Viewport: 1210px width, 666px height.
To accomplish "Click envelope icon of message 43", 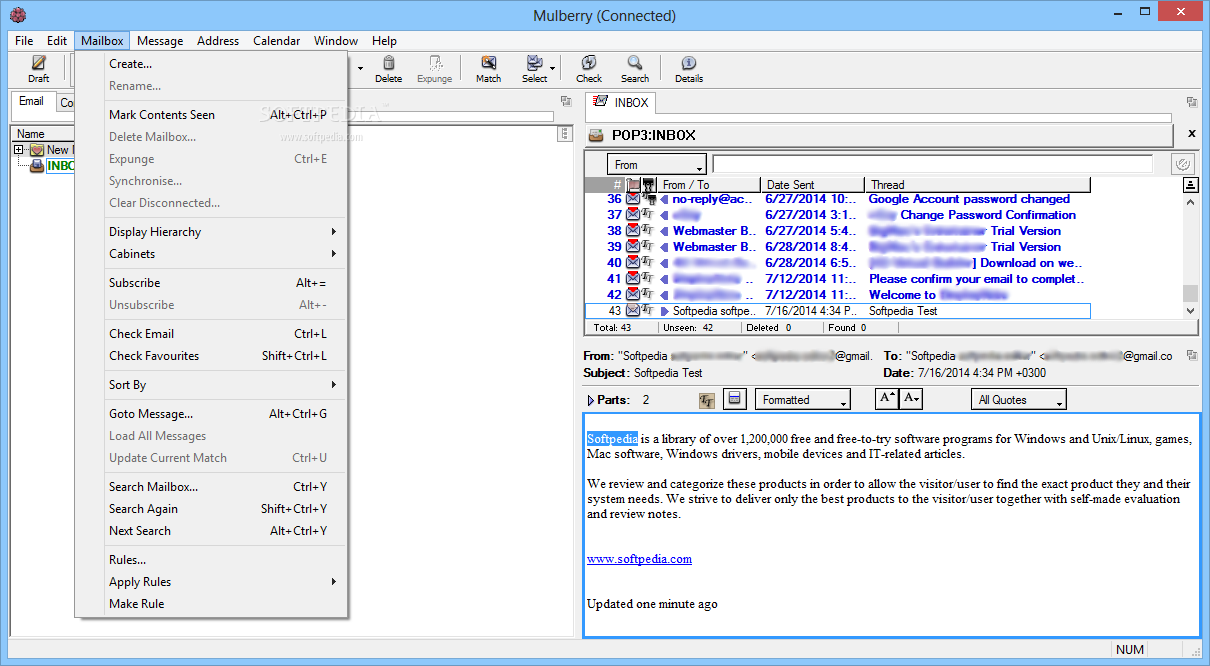I will point(633,311).
